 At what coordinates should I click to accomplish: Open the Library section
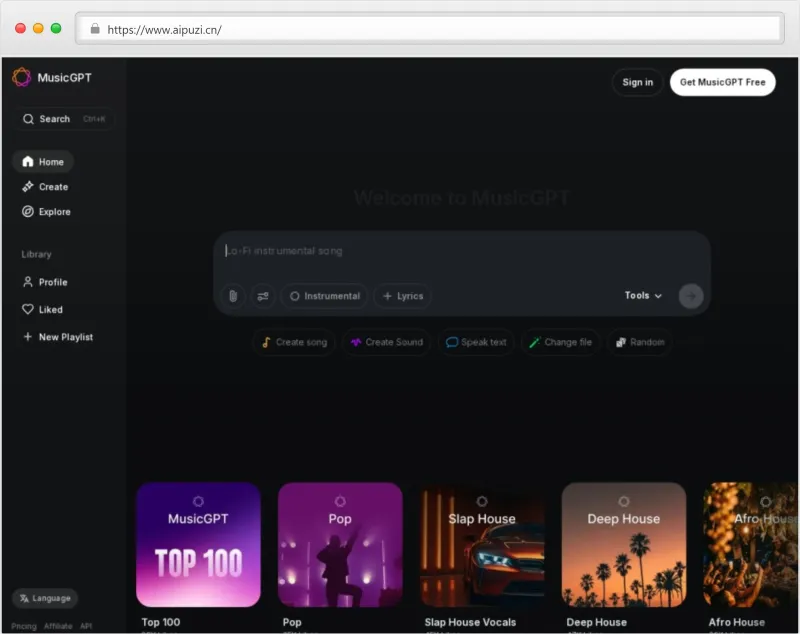[35, 254]
